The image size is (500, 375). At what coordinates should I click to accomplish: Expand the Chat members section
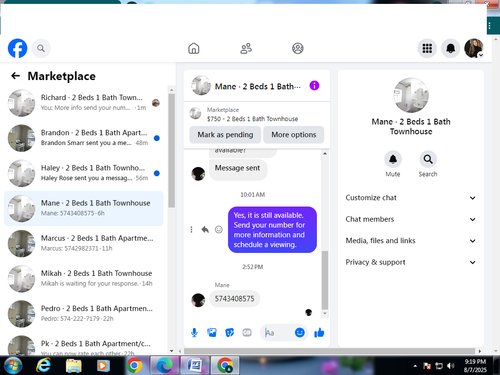(411, 219)
